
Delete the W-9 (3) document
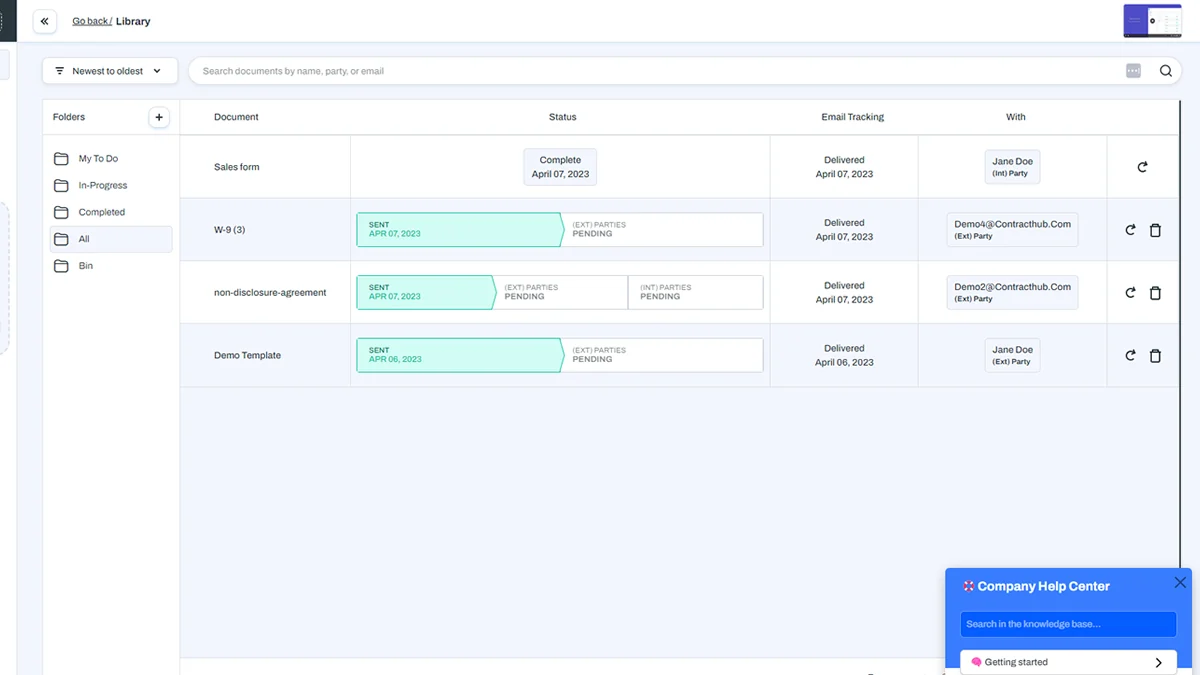tap(1155, 230)
